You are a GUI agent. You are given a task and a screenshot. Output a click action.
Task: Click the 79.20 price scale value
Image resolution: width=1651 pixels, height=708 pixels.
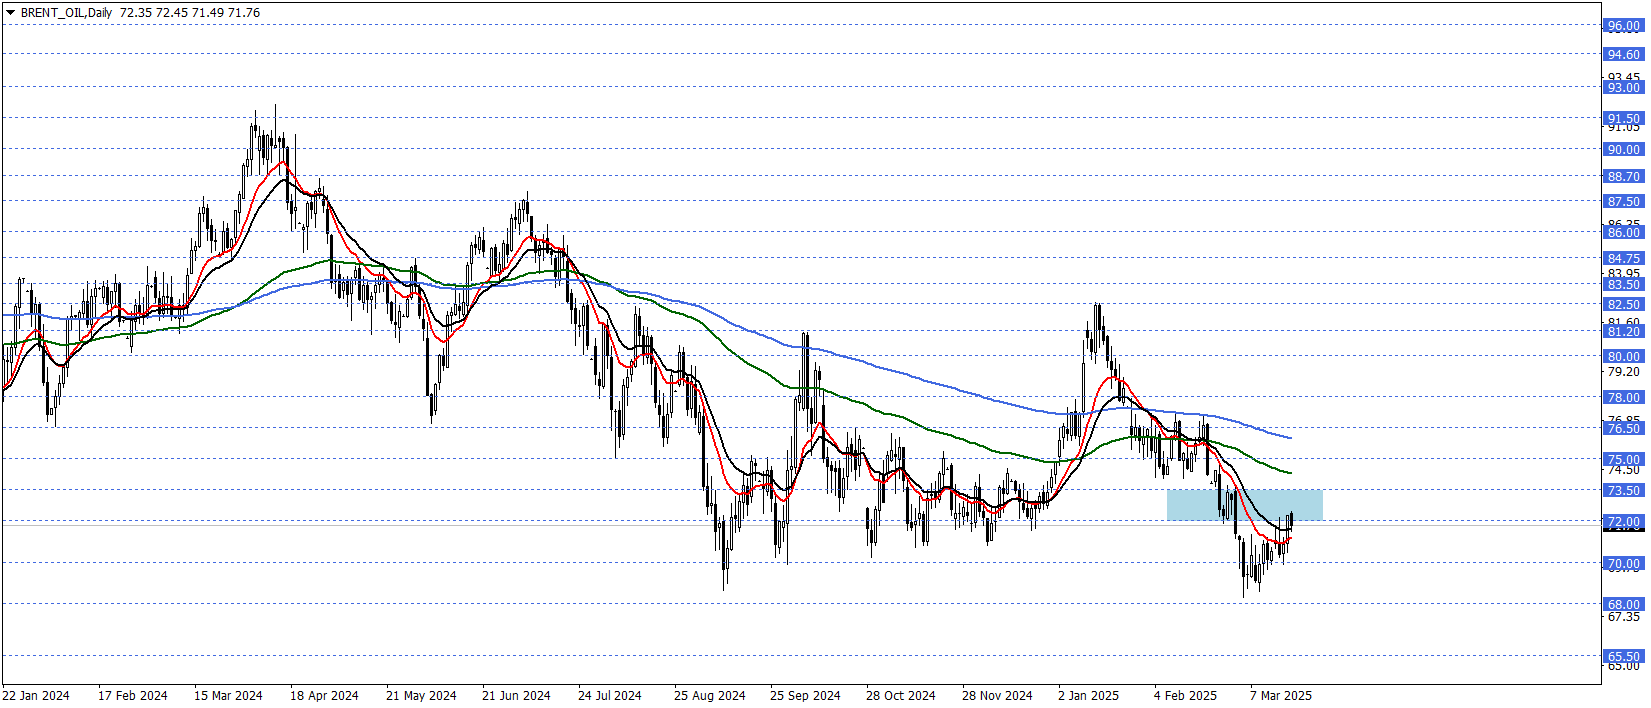click(x=1623, y=372)
